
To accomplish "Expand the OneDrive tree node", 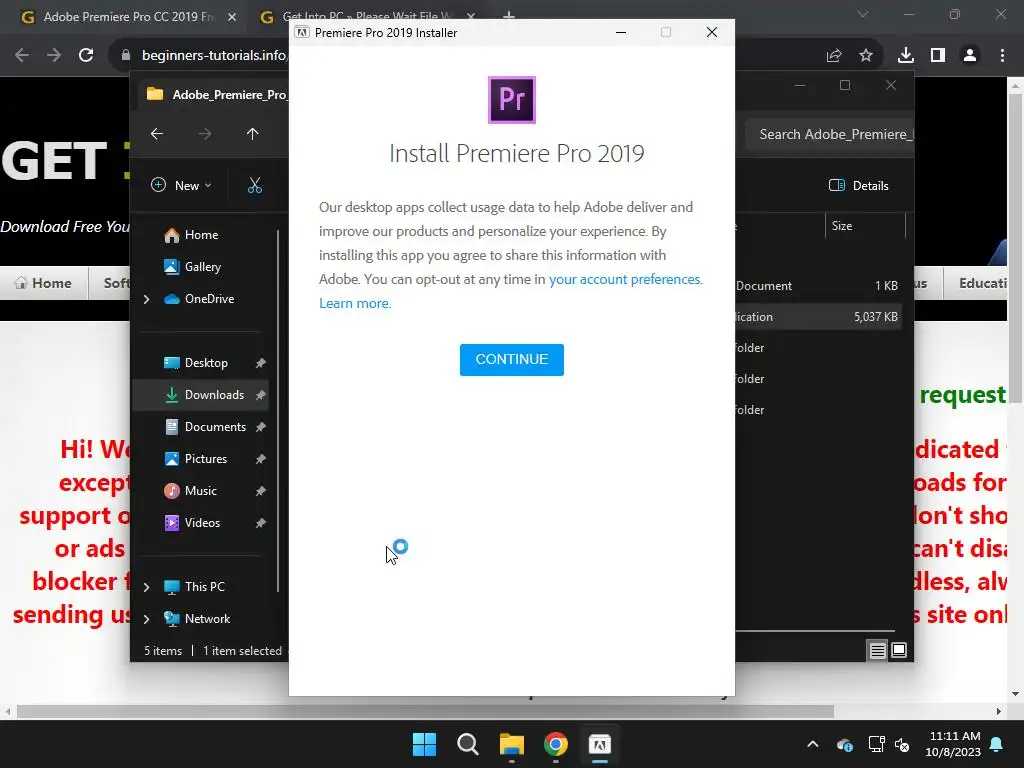I will 146,299.
